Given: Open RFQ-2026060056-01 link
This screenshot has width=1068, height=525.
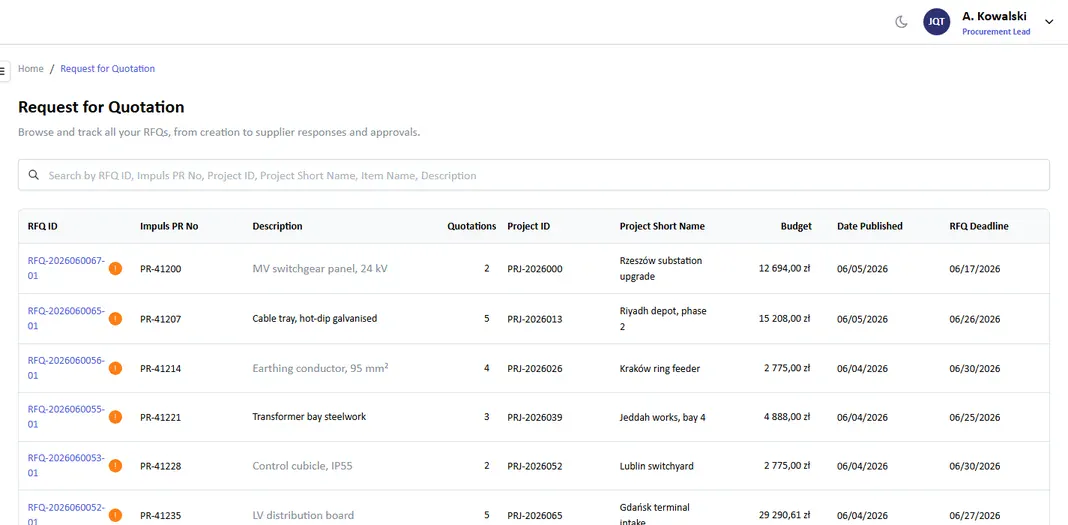Looking at the screenshot, I should (66, 368).
